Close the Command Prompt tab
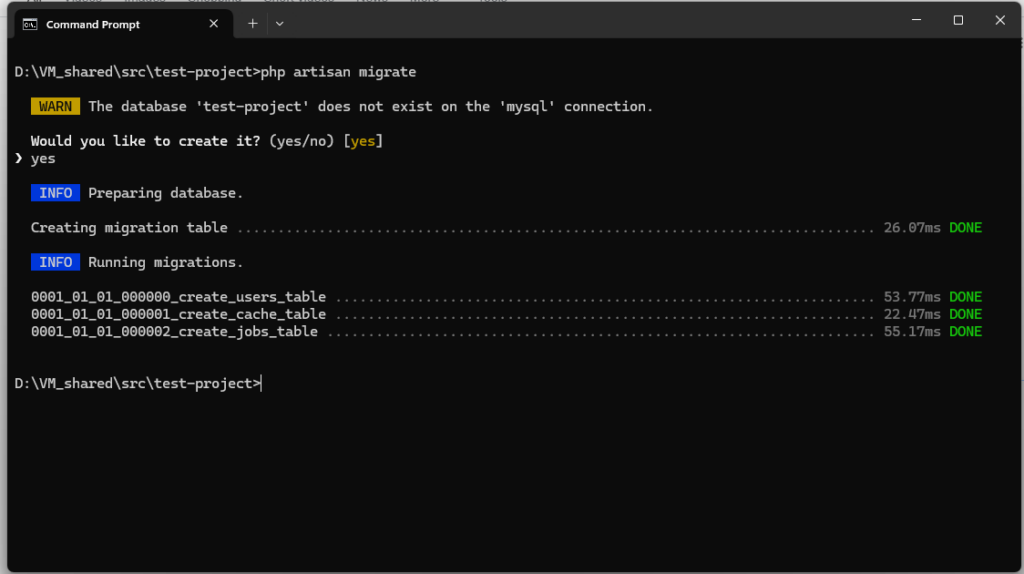The image size is (1024, 574). pyautogui.click(x=214, y=24)
